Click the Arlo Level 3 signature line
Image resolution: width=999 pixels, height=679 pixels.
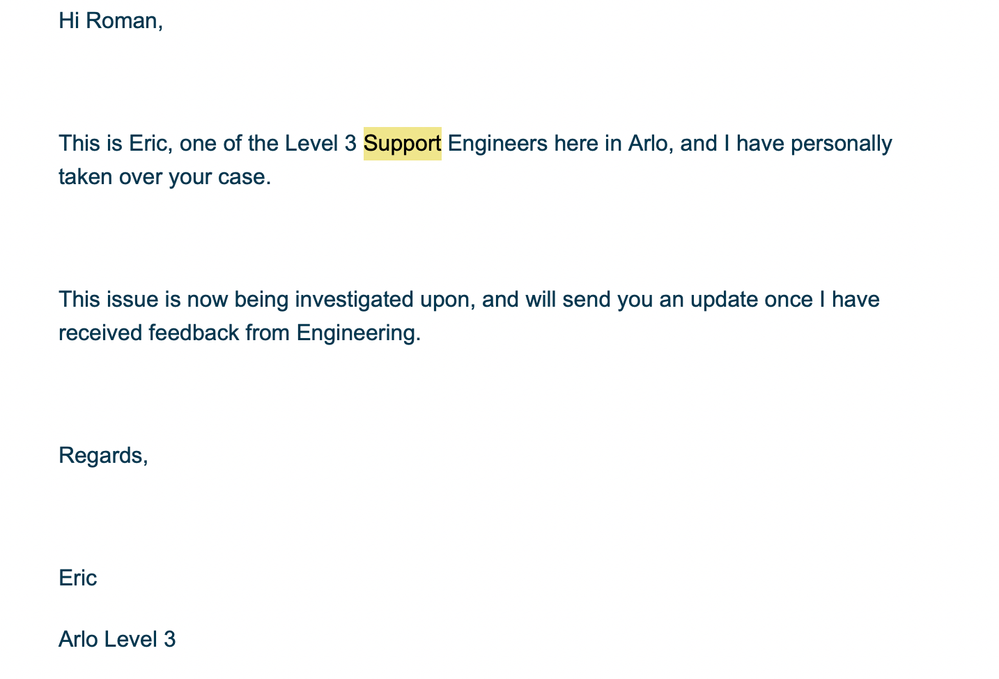(x=117, y=640)
